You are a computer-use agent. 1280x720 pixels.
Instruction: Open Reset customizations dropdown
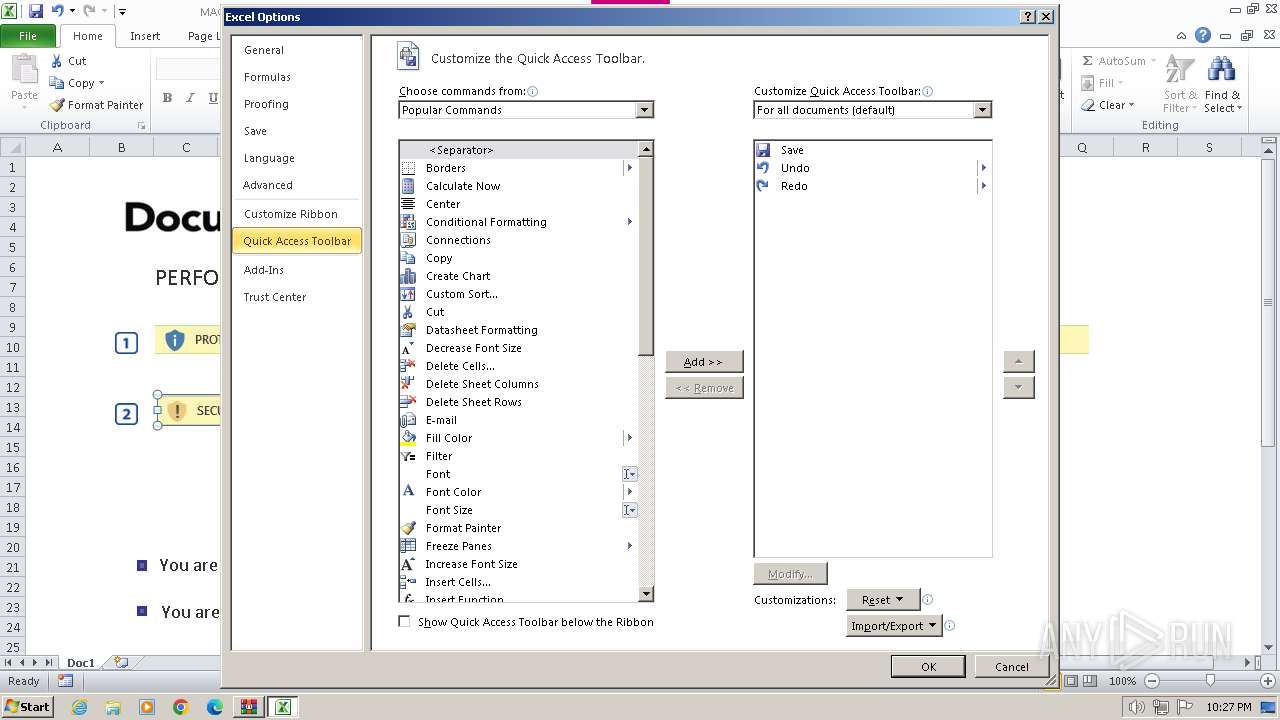coord(882,600)
